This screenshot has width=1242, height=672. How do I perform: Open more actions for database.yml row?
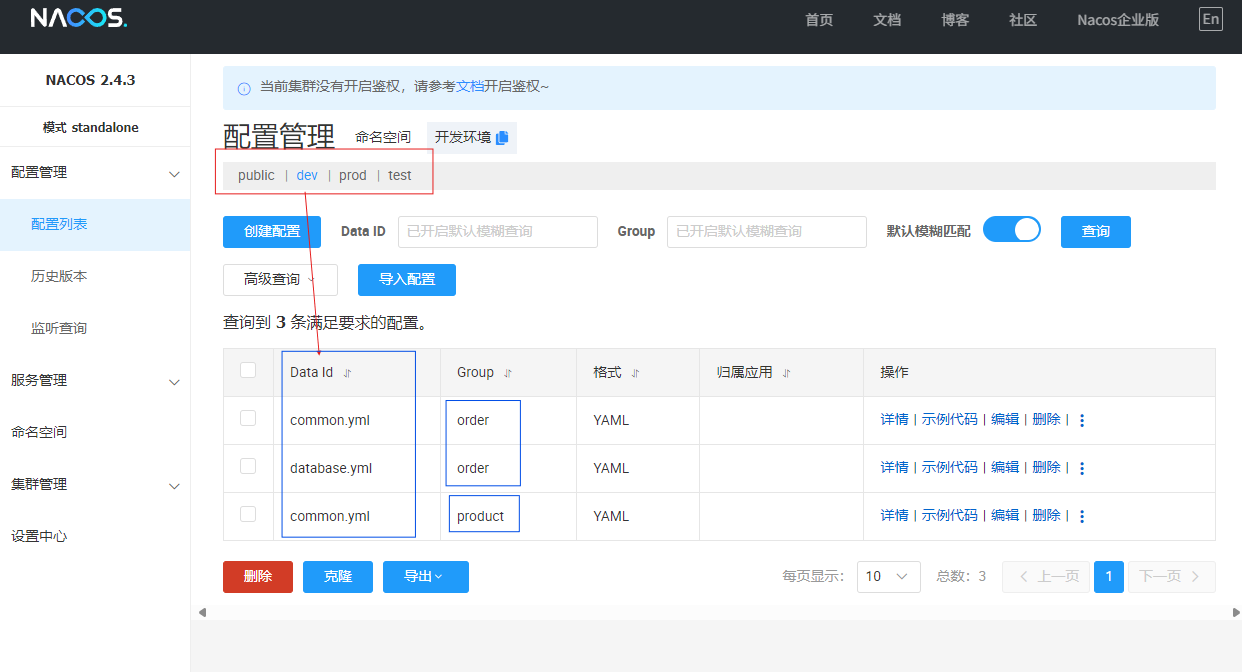point(1081,468)
